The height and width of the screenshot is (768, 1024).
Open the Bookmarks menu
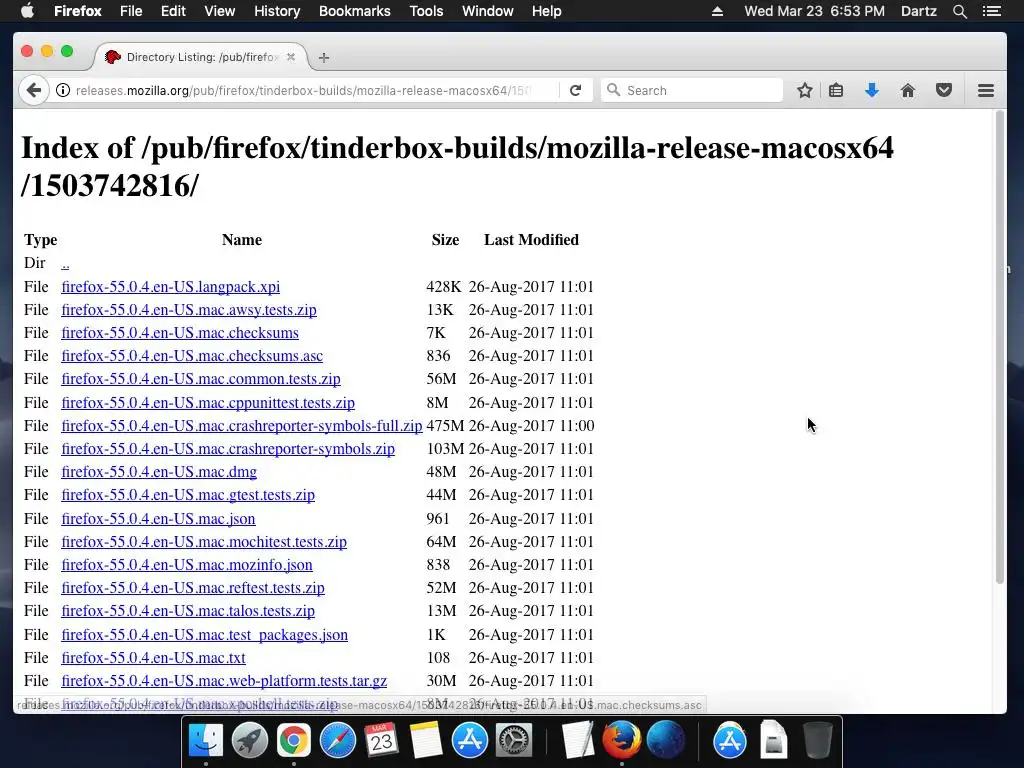click(x=355, y=11)
